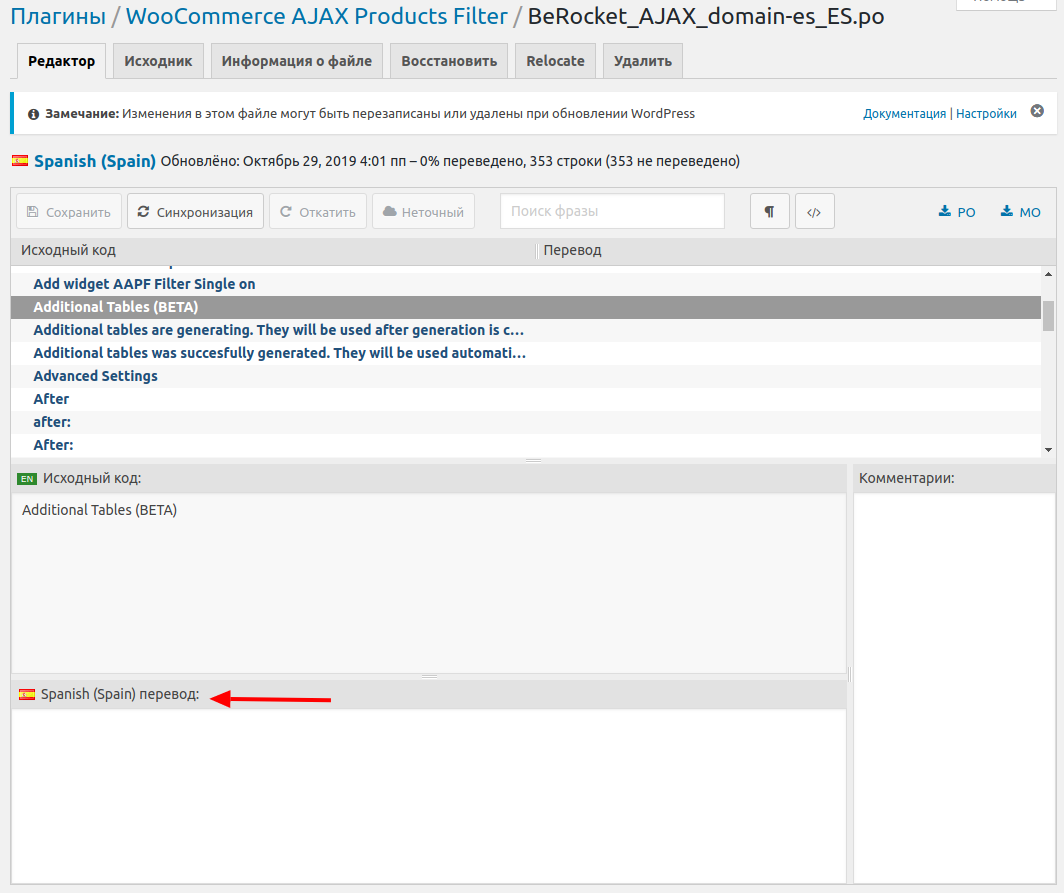Click the Sync (Синхронизация) button

tap(195, 212)
